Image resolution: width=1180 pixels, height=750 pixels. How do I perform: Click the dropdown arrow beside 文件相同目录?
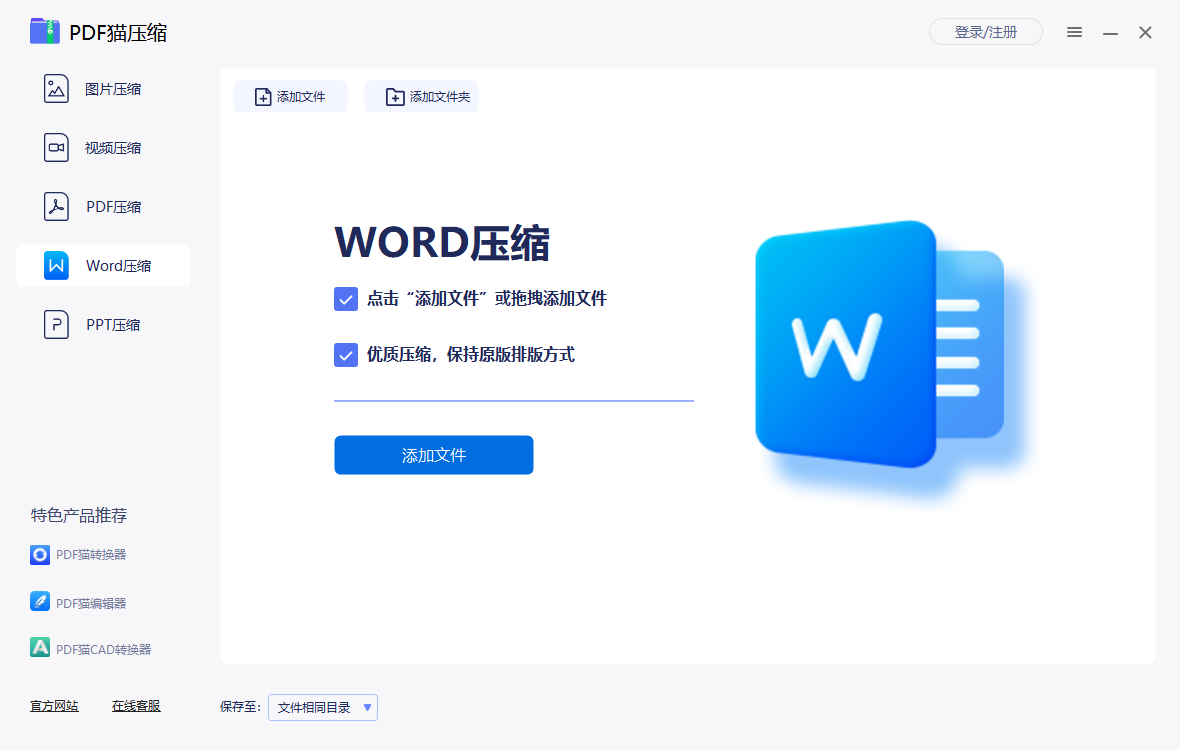(x=367, y=707)
